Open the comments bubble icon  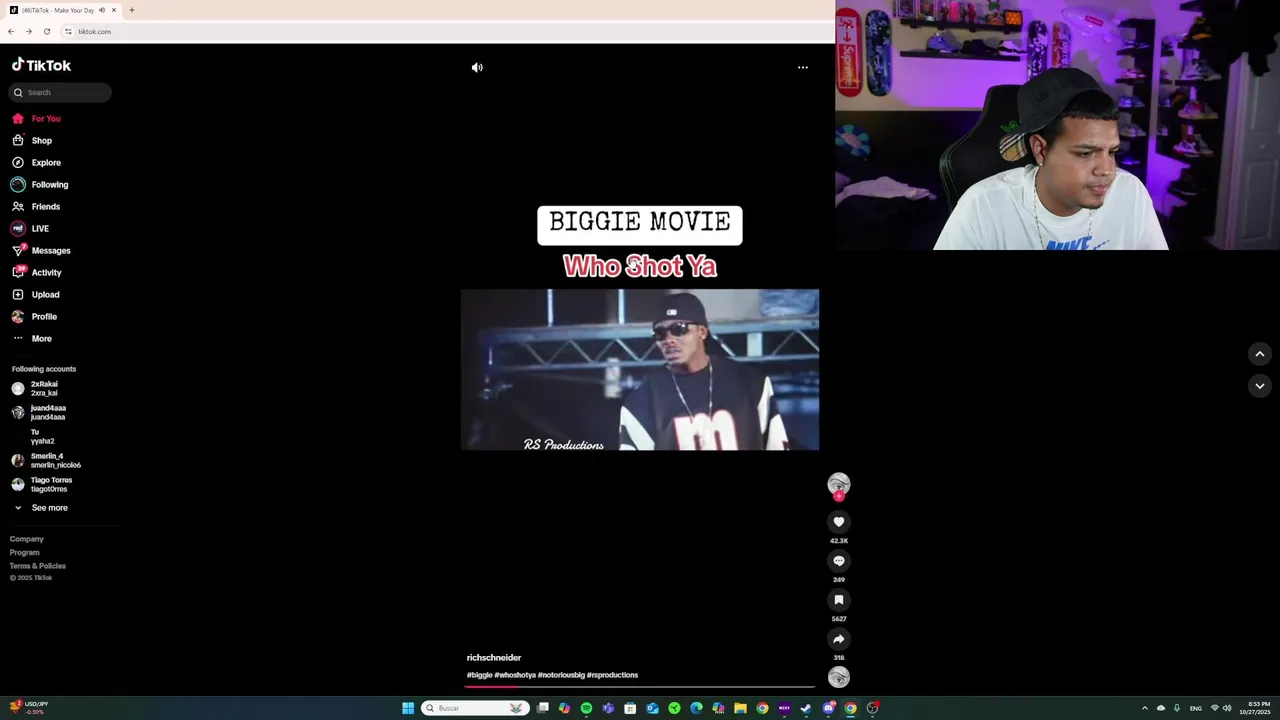click(x=839, y=560)
